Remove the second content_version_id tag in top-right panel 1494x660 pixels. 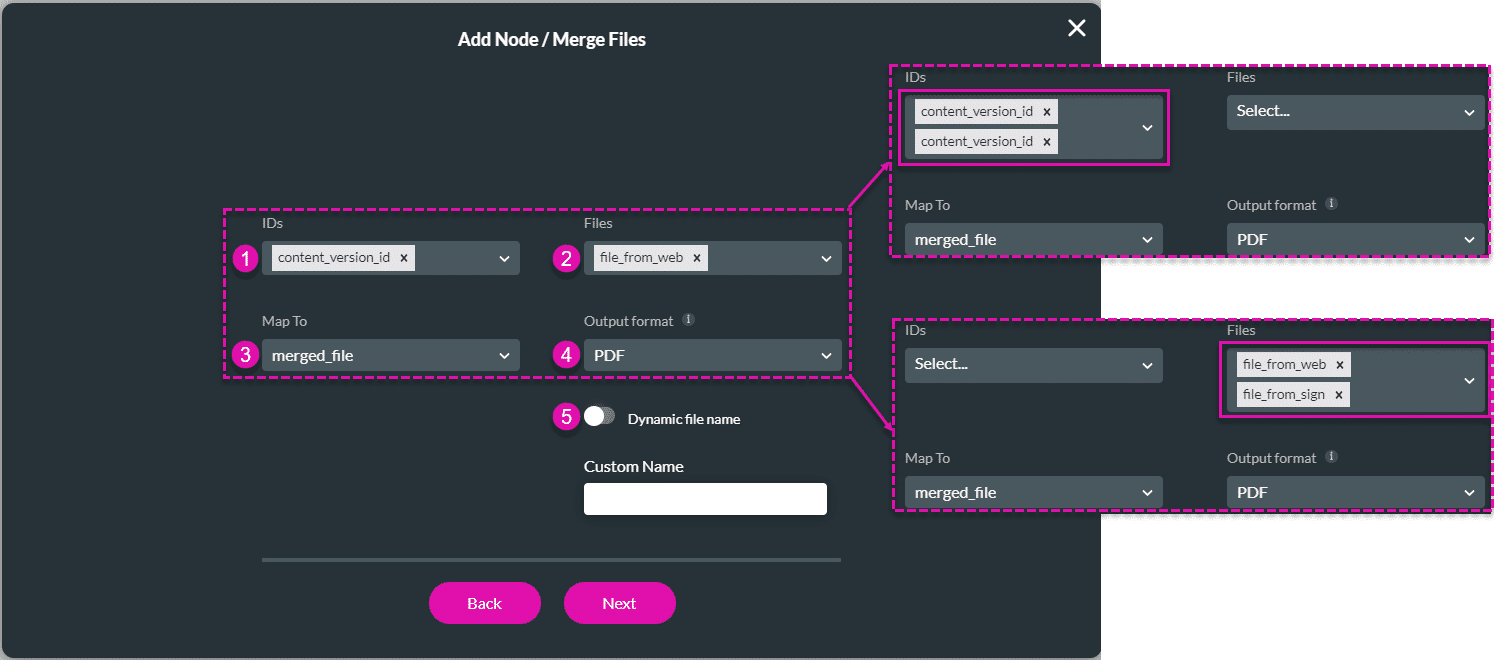tap(1047, 141)
